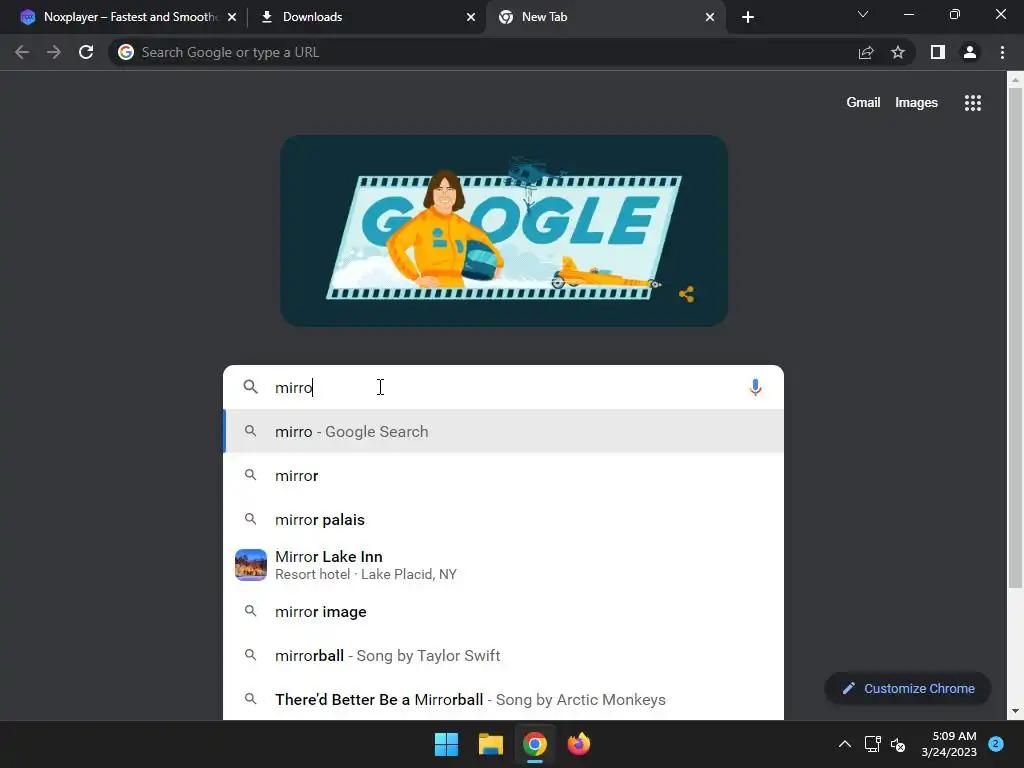1024x768 pixels.
Task: Open the Gmail link
Action: (x=863, y=103)
